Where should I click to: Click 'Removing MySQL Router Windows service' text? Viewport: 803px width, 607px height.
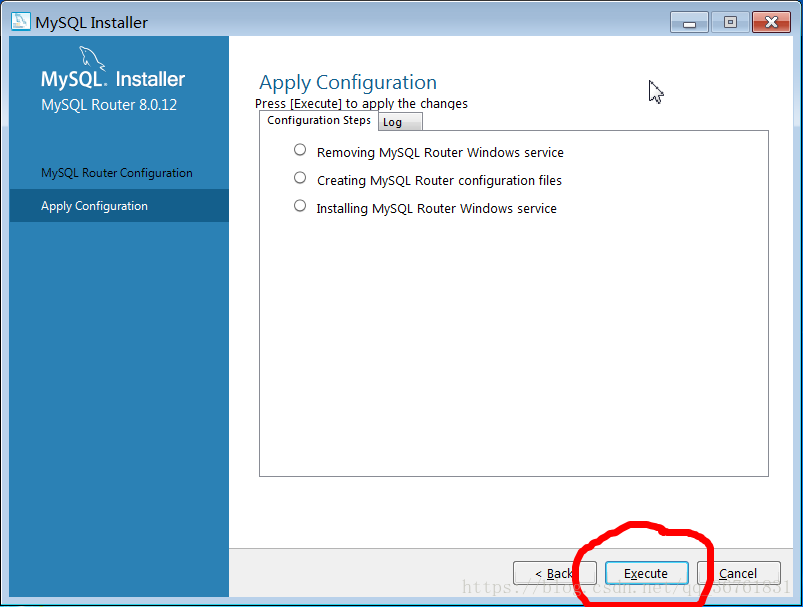click(440, 153)
